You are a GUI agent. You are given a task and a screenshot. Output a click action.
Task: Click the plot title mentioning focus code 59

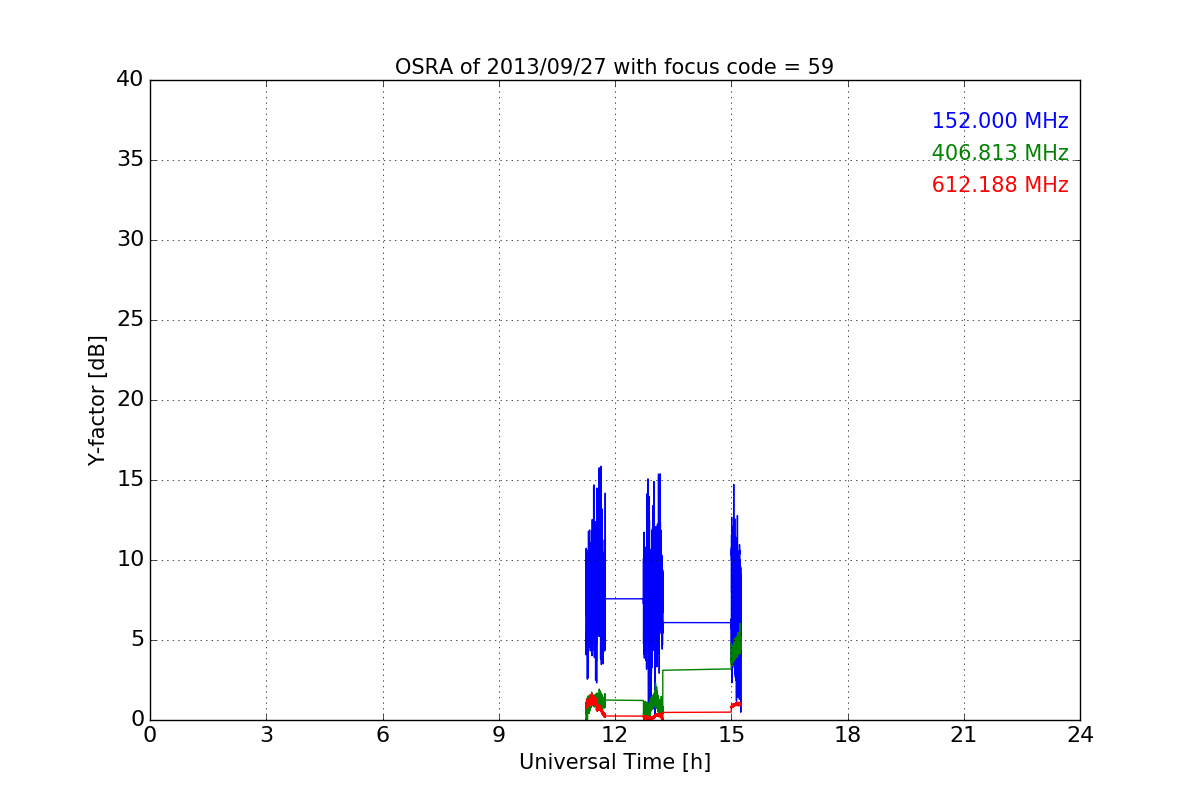tap(614, 67)
